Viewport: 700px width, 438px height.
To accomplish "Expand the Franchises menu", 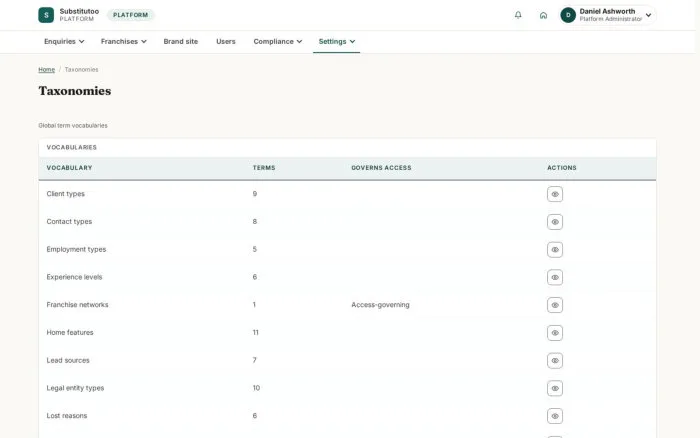I will click(x=124, y=42).
